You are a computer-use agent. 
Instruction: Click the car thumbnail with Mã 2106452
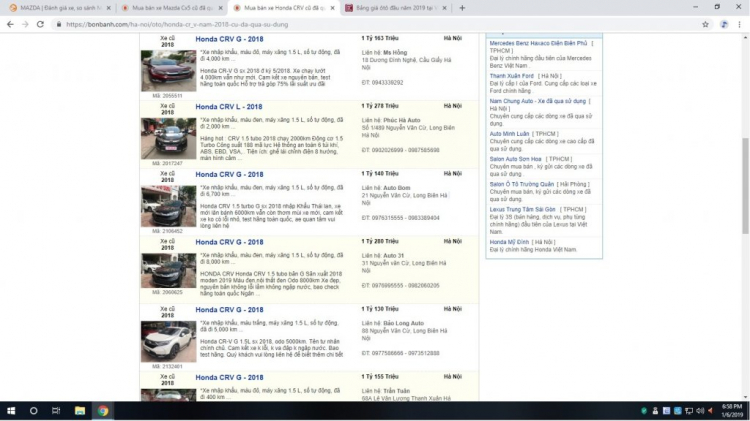tap(168, 206)
